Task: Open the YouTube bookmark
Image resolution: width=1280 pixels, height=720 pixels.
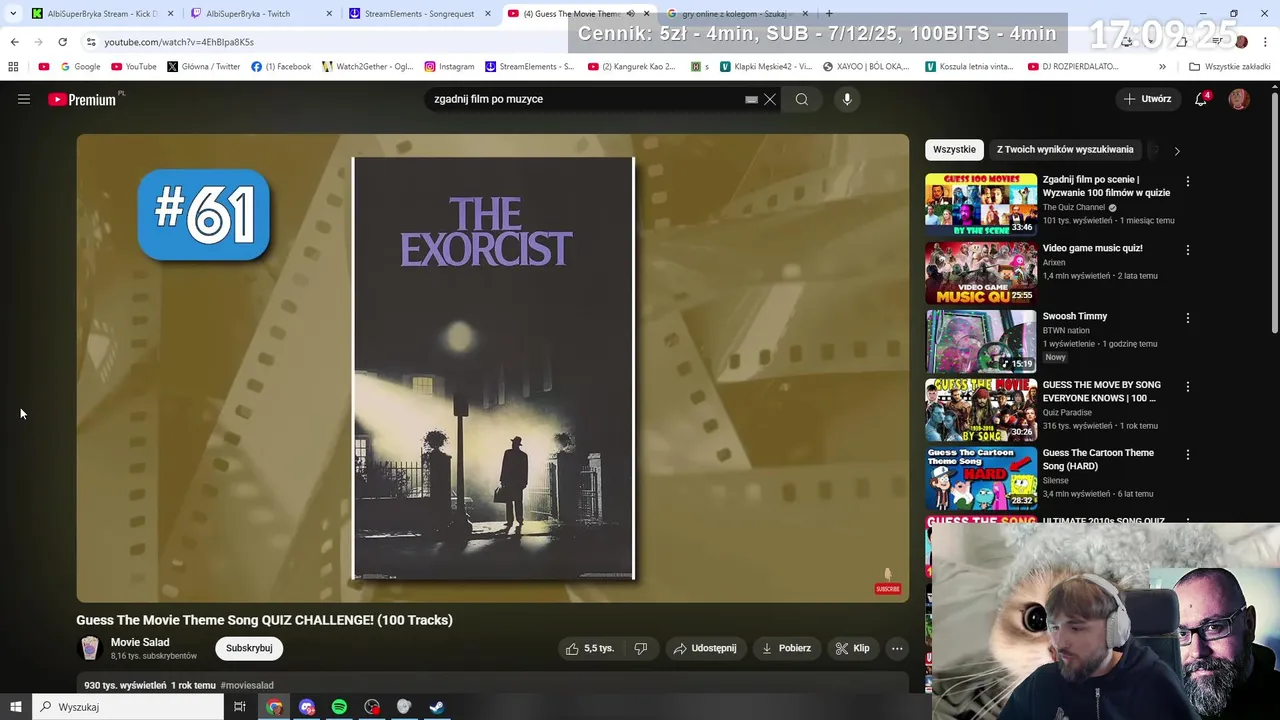Action: pyautogui.click(x=134, y=67)
